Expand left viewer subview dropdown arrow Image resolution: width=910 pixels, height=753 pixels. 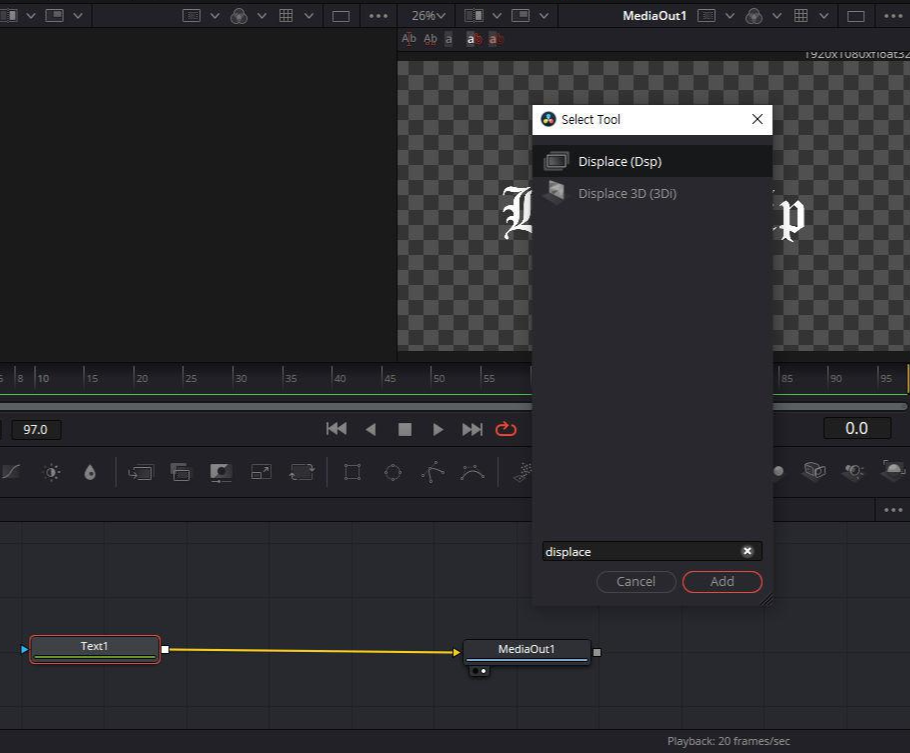click(78, 16)
